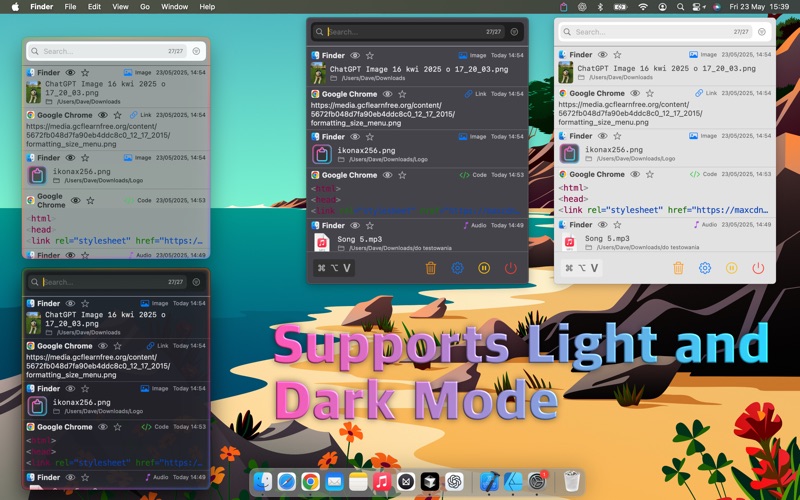Open the Help menu

point(207,7)
